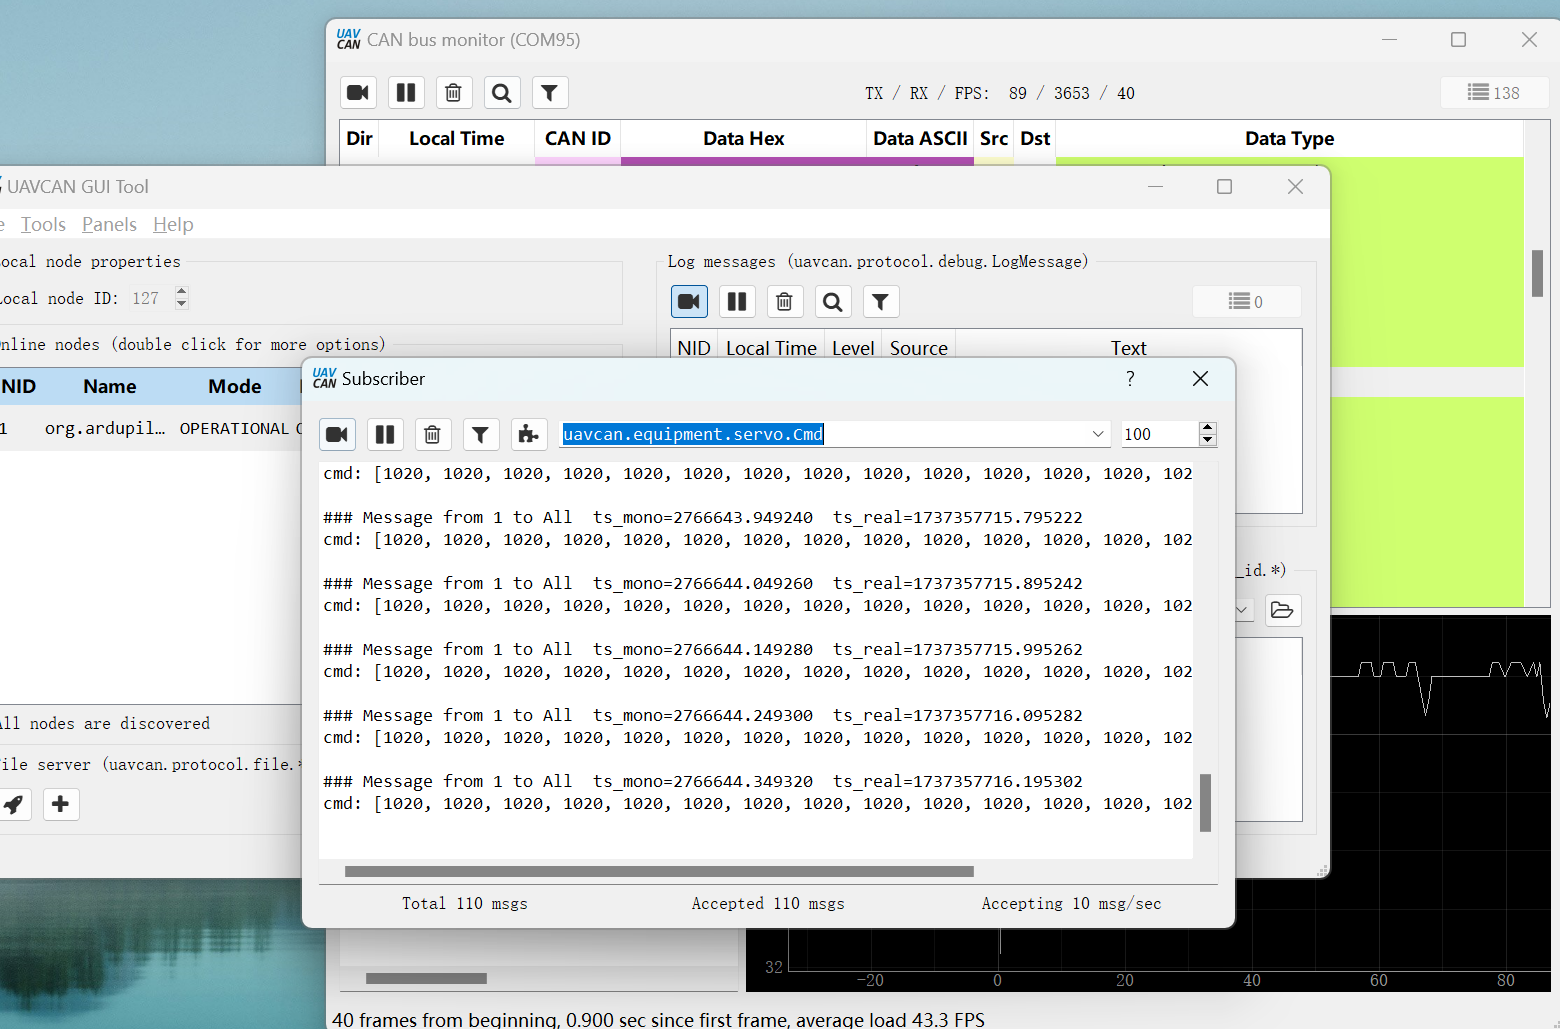1560x1029 pixels.
Task: Open the filter in Subscriber toolbar
Action: (x=480, y=434)
